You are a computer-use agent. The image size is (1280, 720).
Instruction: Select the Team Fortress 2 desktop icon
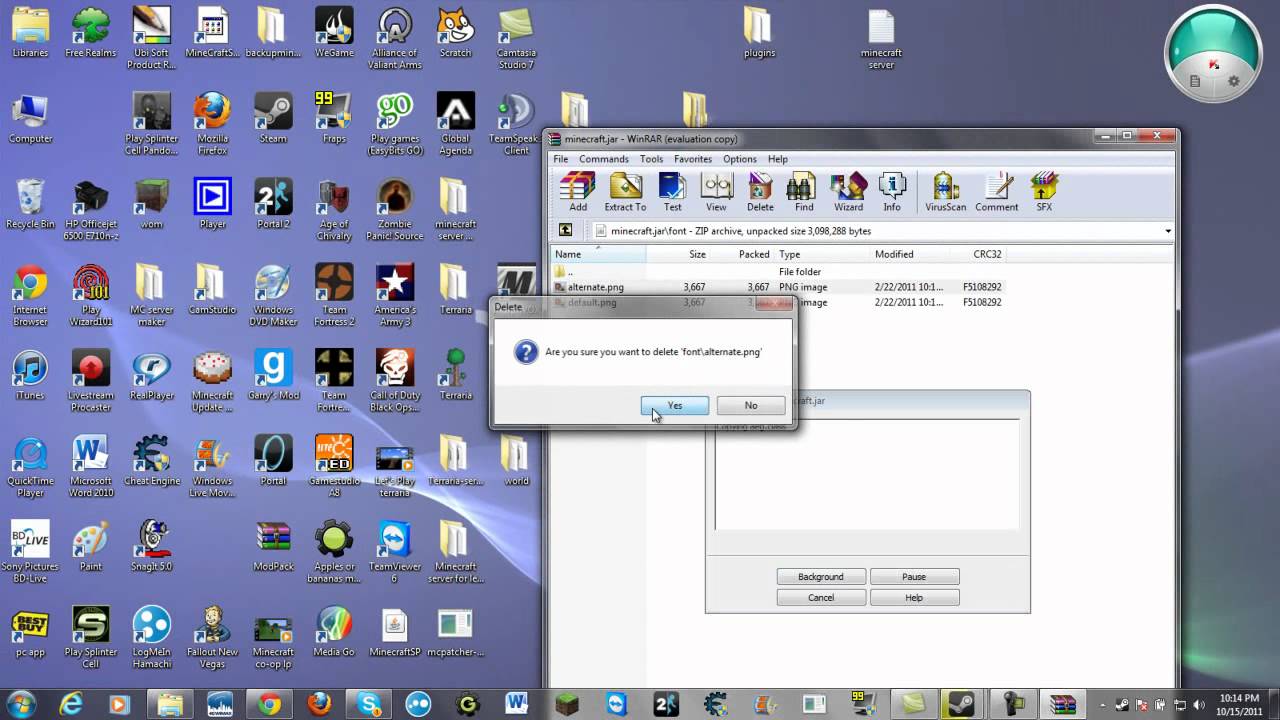pos(334,295)
